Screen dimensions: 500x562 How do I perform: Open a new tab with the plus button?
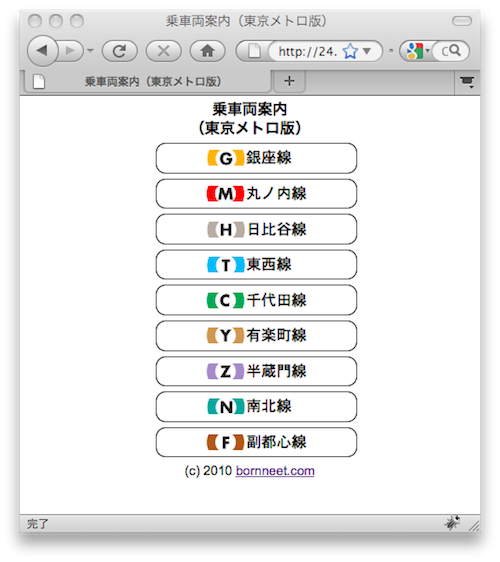[289, 81]
